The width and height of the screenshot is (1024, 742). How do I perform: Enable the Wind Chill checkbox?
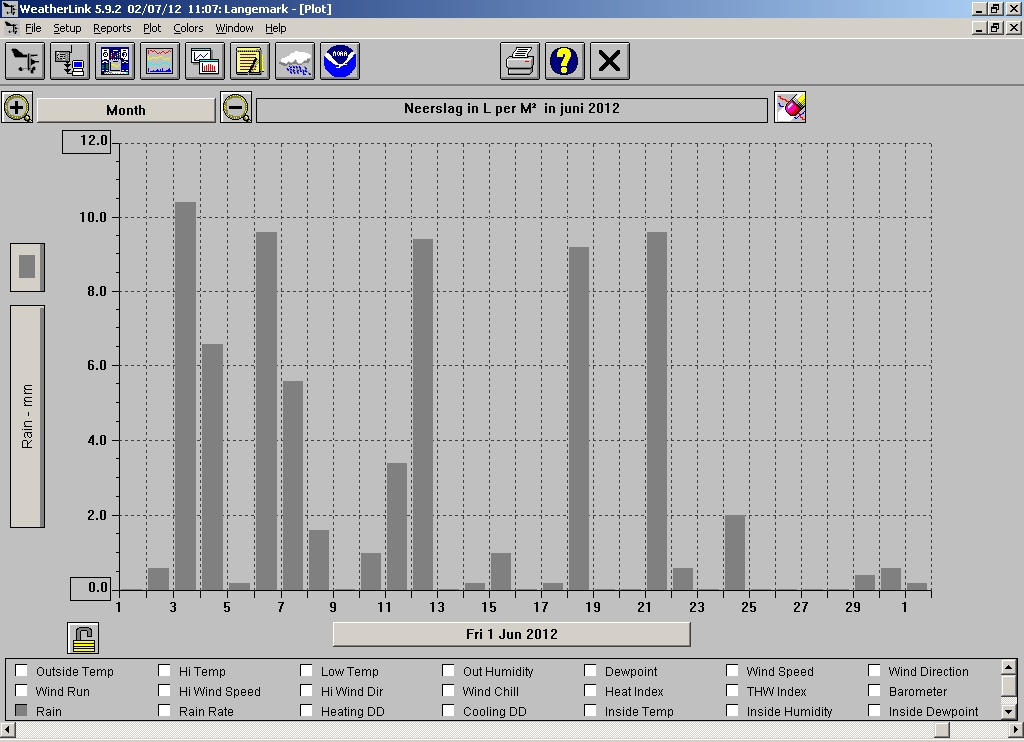pyautogui.click(x=448, y=690)
